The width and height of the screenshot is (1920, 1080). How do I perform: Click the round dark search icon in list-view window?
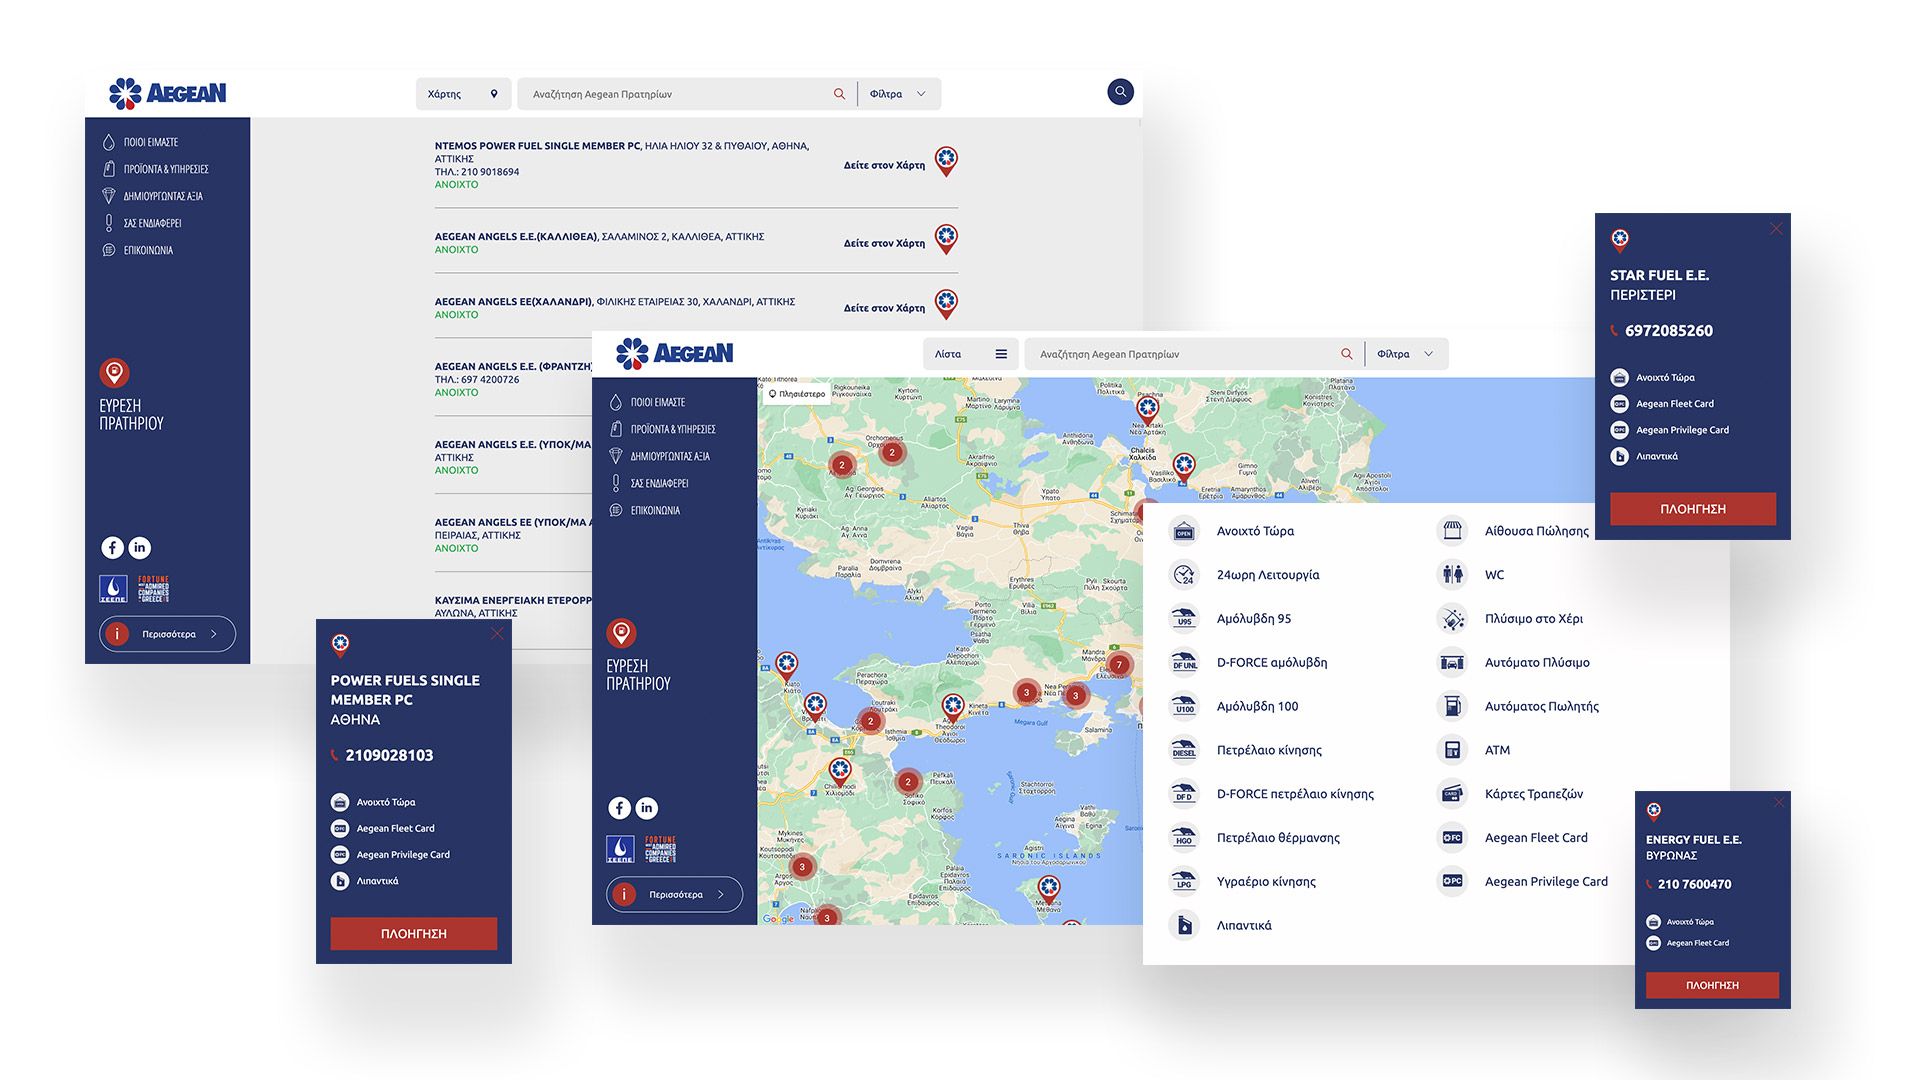[x=1120, y=92]
